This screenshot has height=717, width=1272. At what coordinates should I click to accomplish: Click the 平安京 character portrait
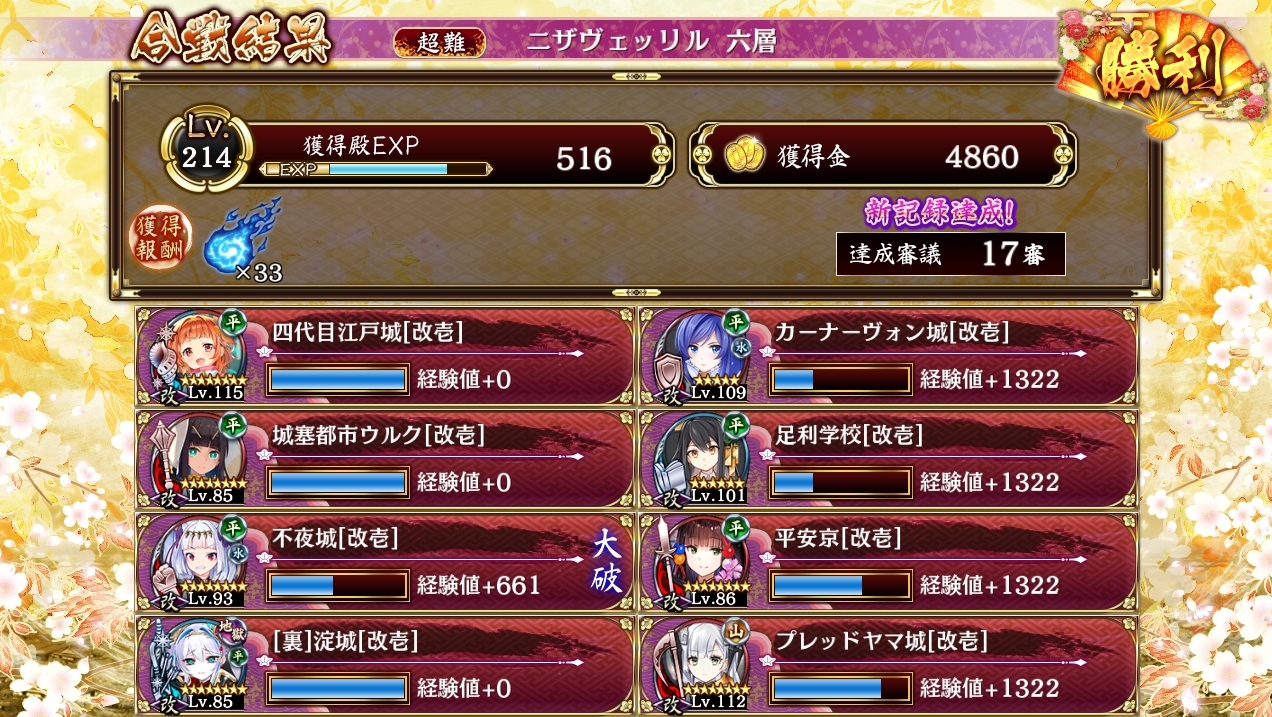[x=700, y=561]
